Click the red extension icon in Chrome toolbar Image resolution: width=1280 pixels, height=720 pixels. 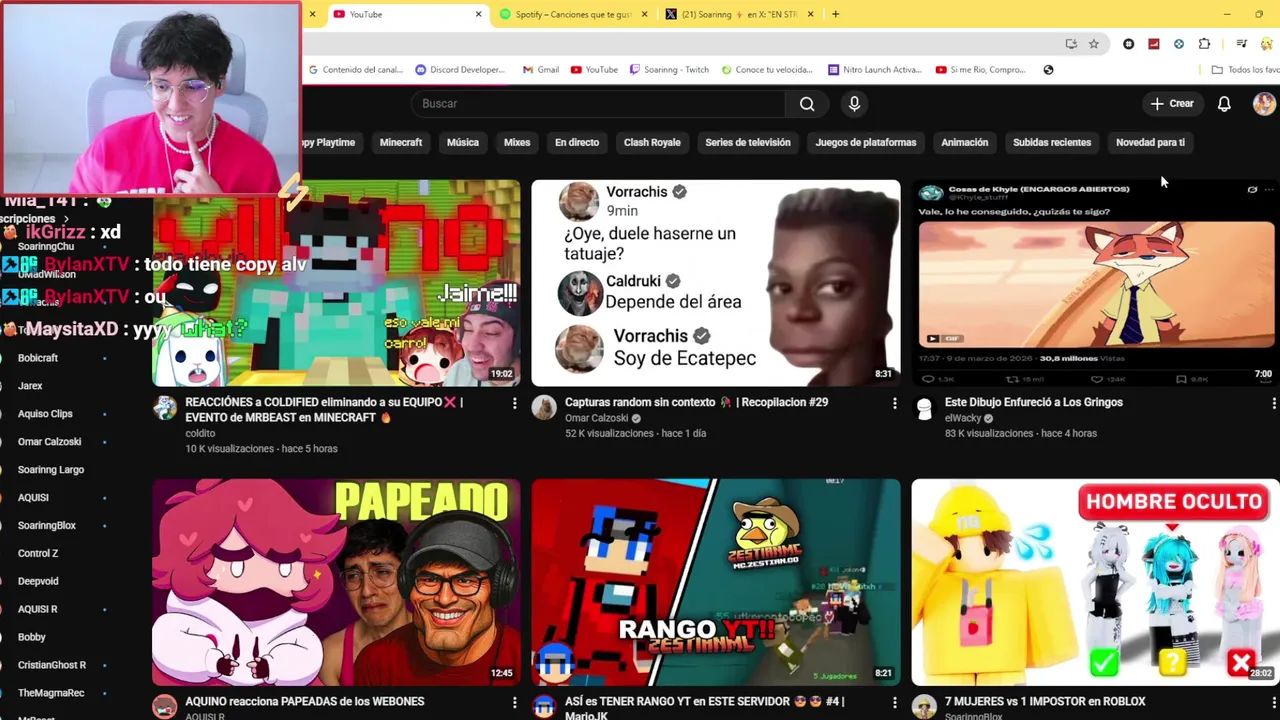(1154, 44)
